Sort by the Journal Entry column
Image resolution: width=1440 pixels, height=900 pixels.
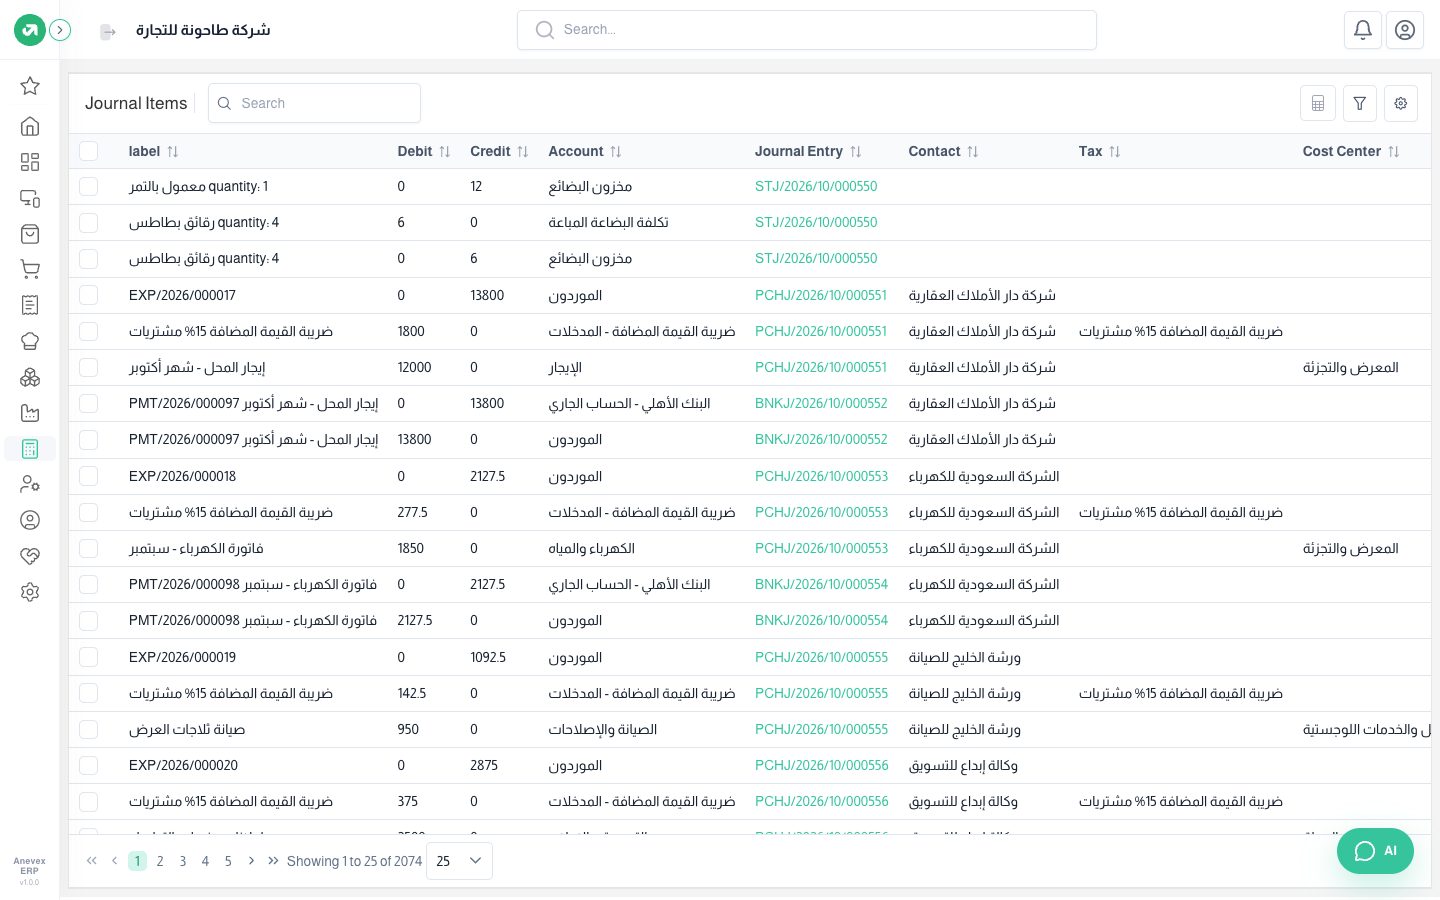(x=808, y=151)
